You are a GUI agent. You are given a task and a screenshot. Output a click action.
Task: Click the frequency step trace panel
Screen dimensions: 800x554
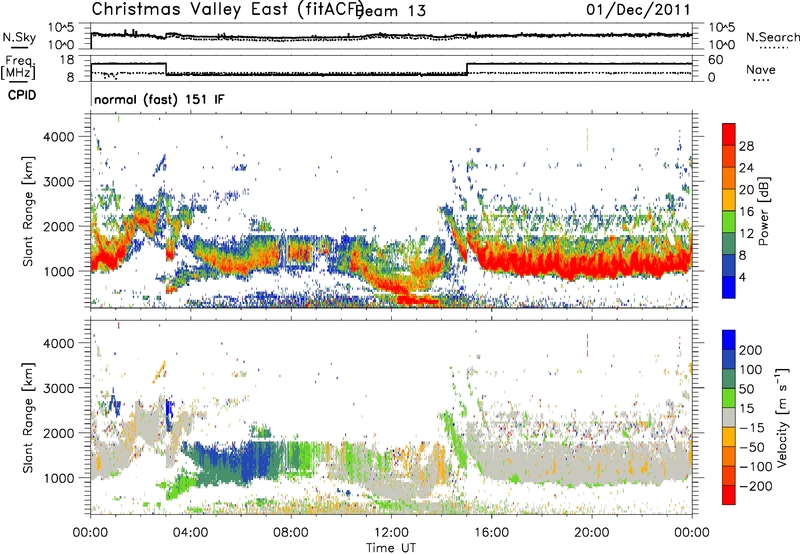tap(391, 68)
